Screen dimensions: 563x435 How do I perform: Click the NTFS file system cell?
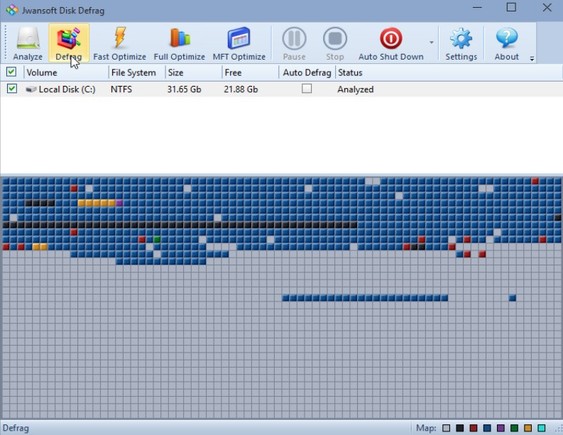coord(121,89)
